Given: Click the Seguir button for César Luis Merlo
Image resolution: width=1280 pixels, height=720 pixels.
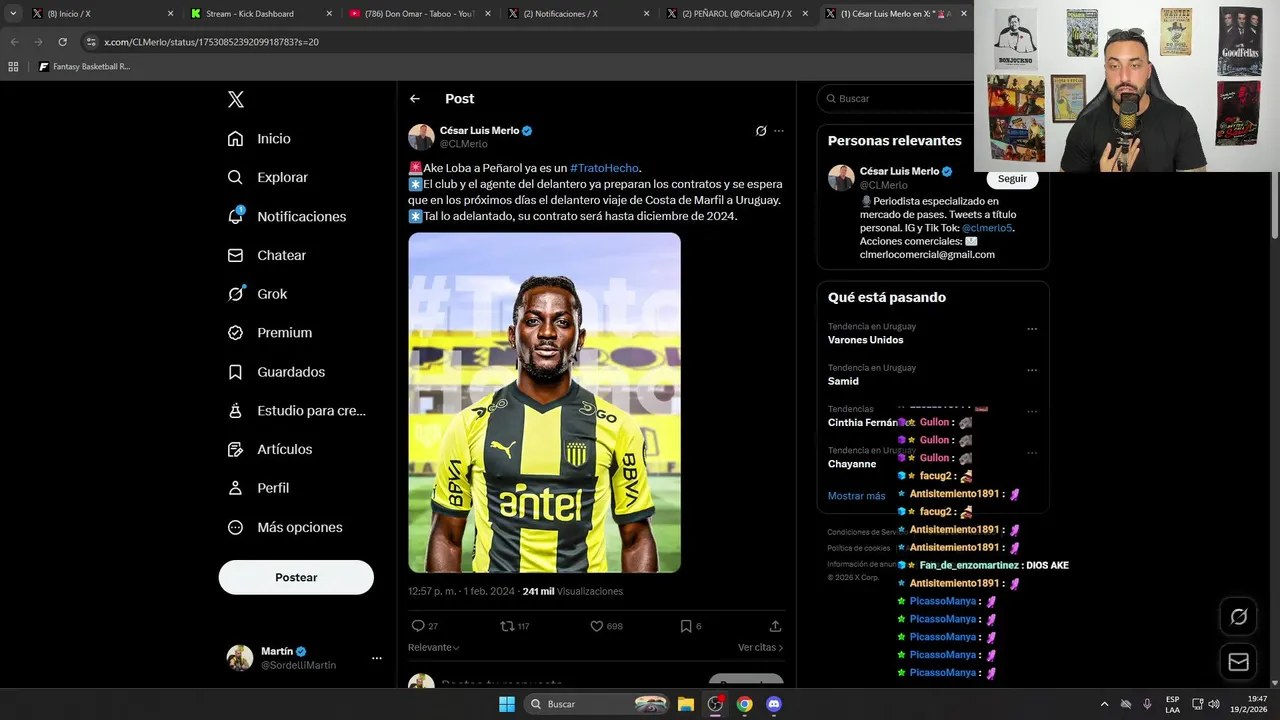Looking at the screenshot, I should coord(1012,179).
